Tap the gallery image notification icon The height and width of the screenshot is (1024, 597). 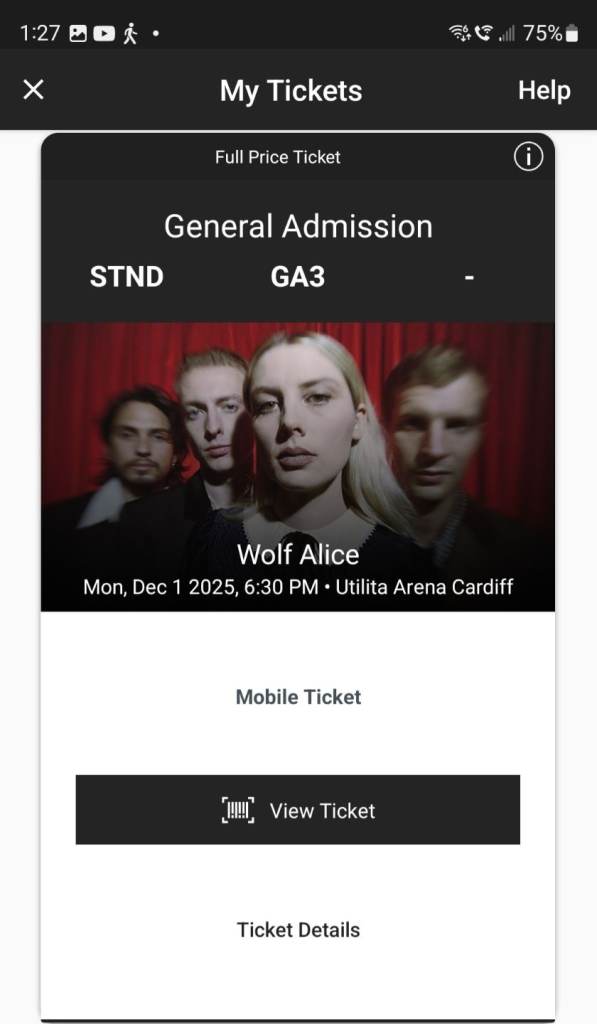[x=78, y=33]
